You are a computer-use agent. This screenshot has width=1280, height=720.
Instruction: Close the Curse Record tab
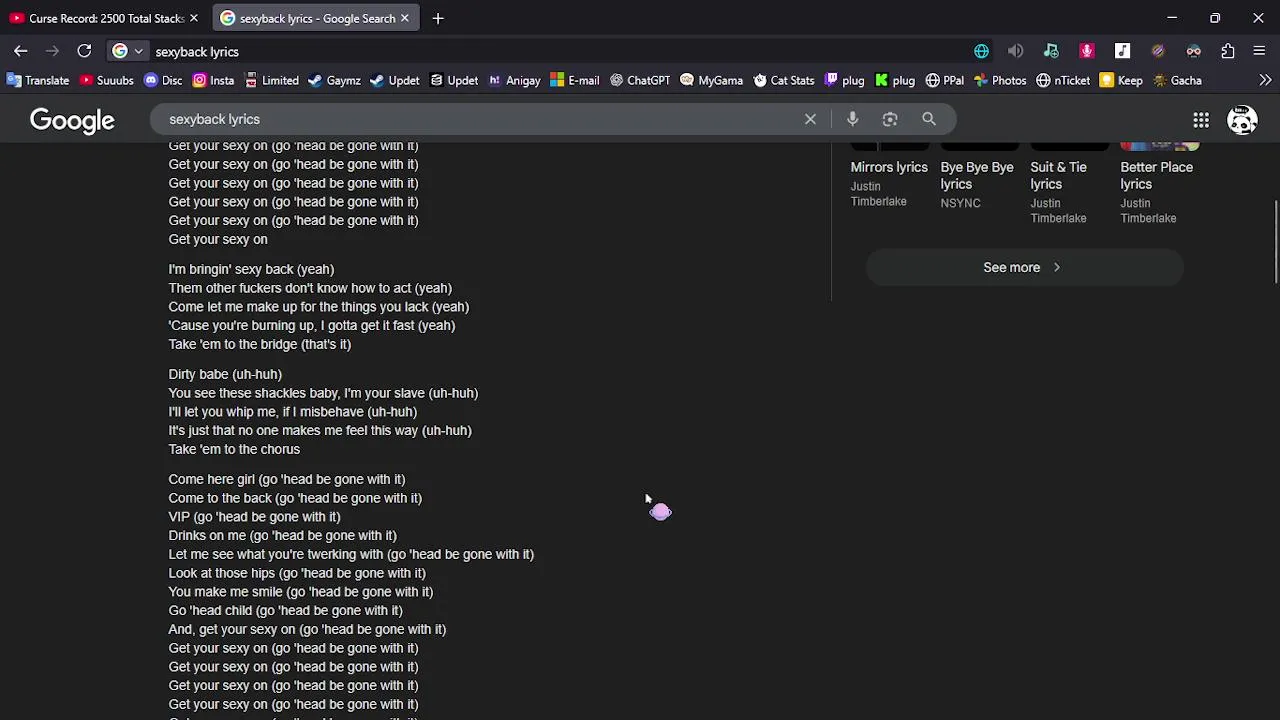click(x=193, y=18)
